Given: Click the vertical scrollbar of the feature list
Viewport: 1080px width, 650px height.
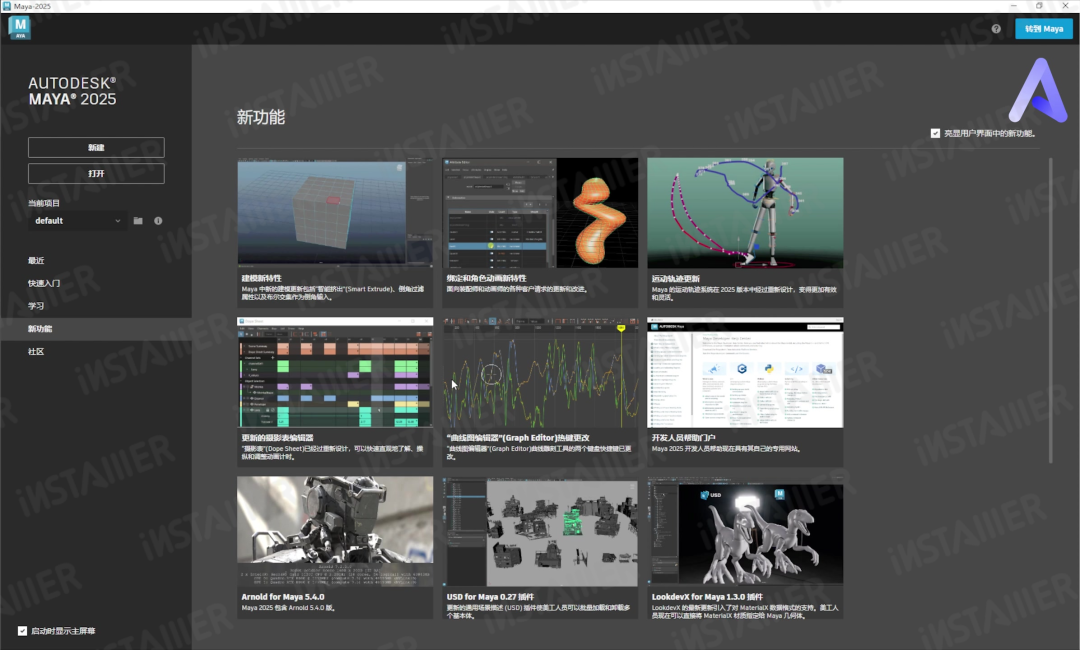Looking at the screenshot, I should click(1050, 310).
